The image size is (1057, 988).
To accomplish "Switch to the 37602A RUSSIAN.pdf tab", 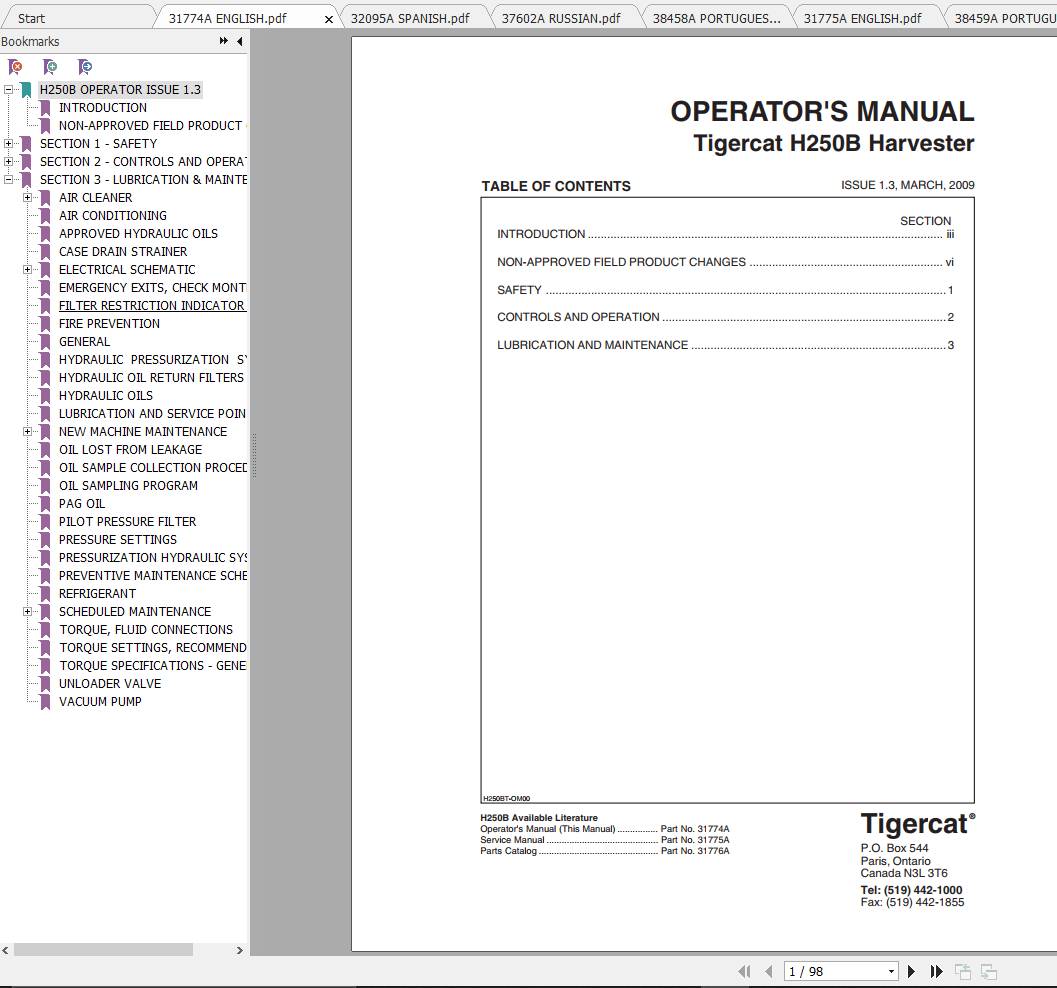I will pos(560,16).
